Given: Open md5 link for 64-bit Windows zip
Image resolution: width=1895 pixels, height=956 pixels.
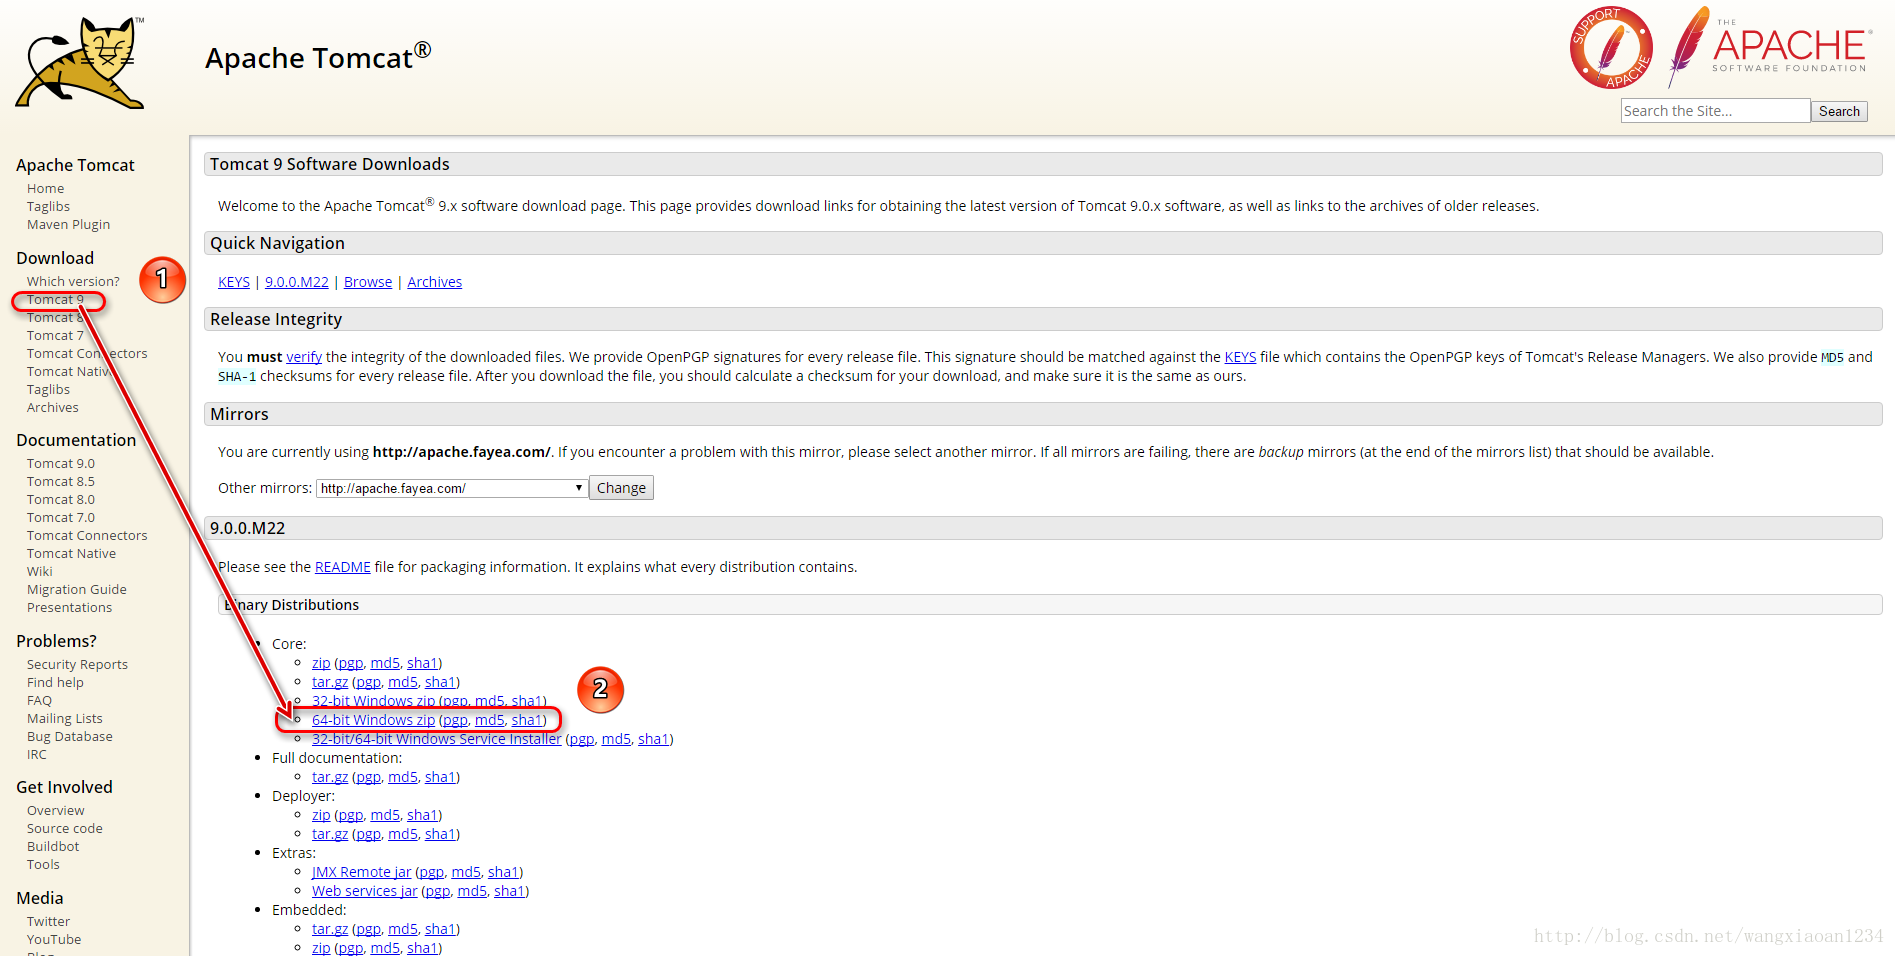Looking at the screenshot, I should tap(490, 720).
